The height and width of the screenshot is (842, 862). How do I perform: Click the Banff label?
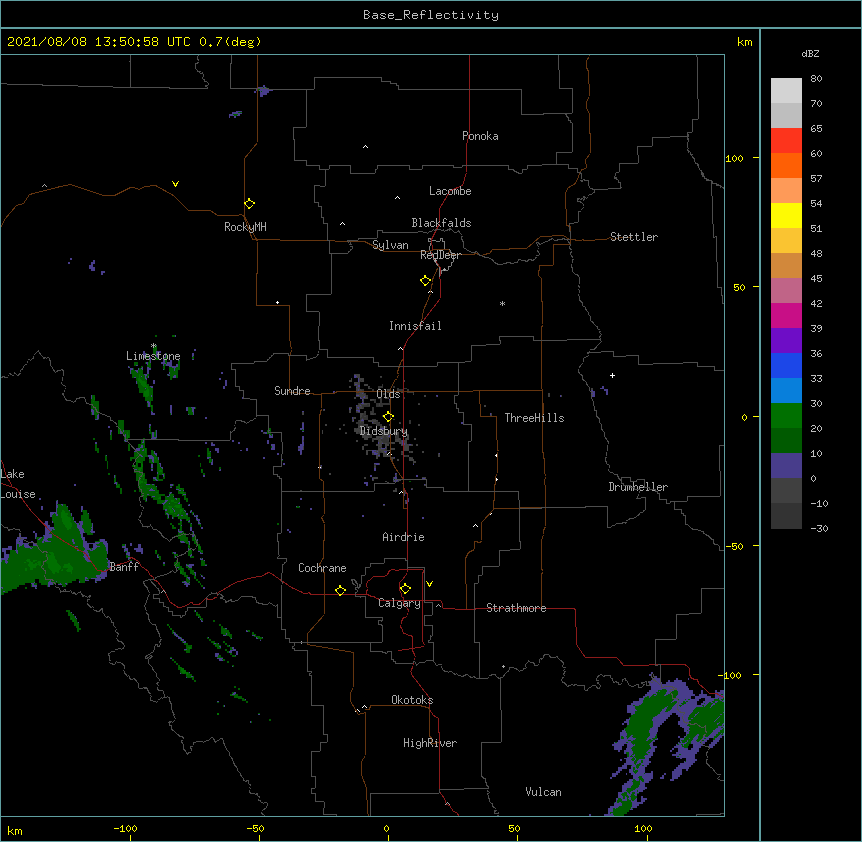pyautogui.click(x=124, y=567)
